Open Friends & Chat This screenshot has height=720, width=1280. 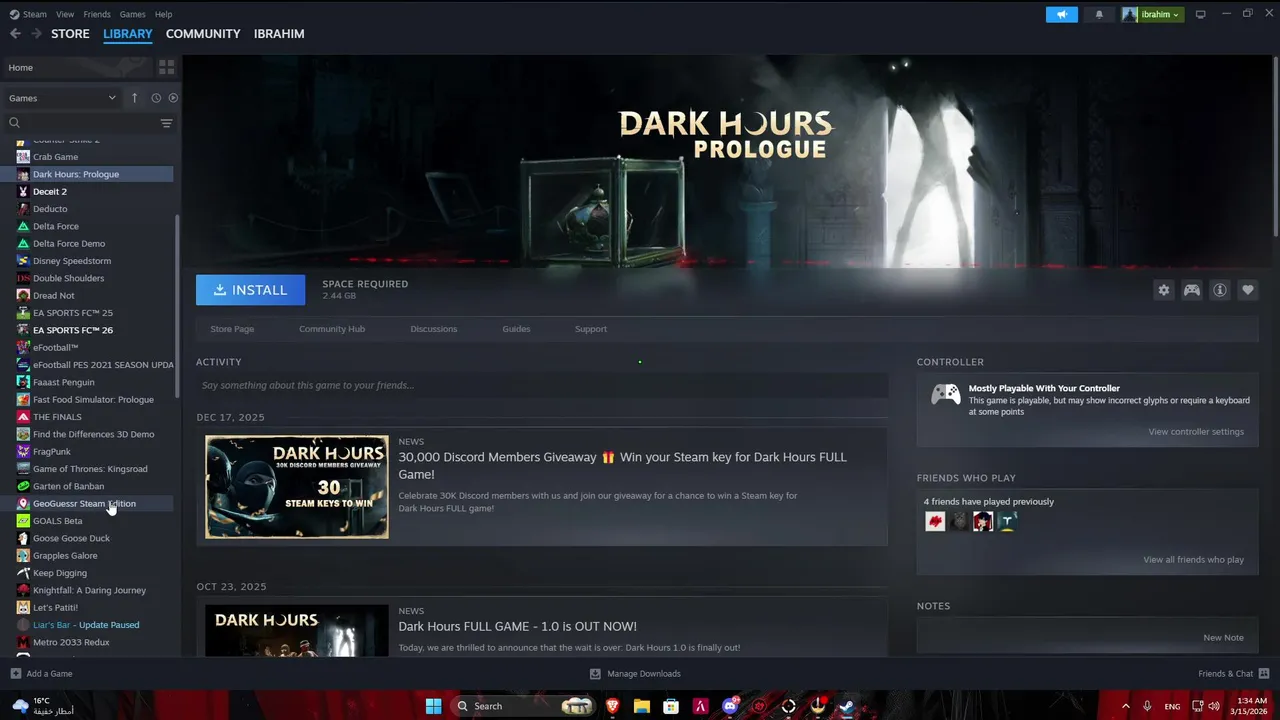pyautogui.click(x=1234, y=674)
